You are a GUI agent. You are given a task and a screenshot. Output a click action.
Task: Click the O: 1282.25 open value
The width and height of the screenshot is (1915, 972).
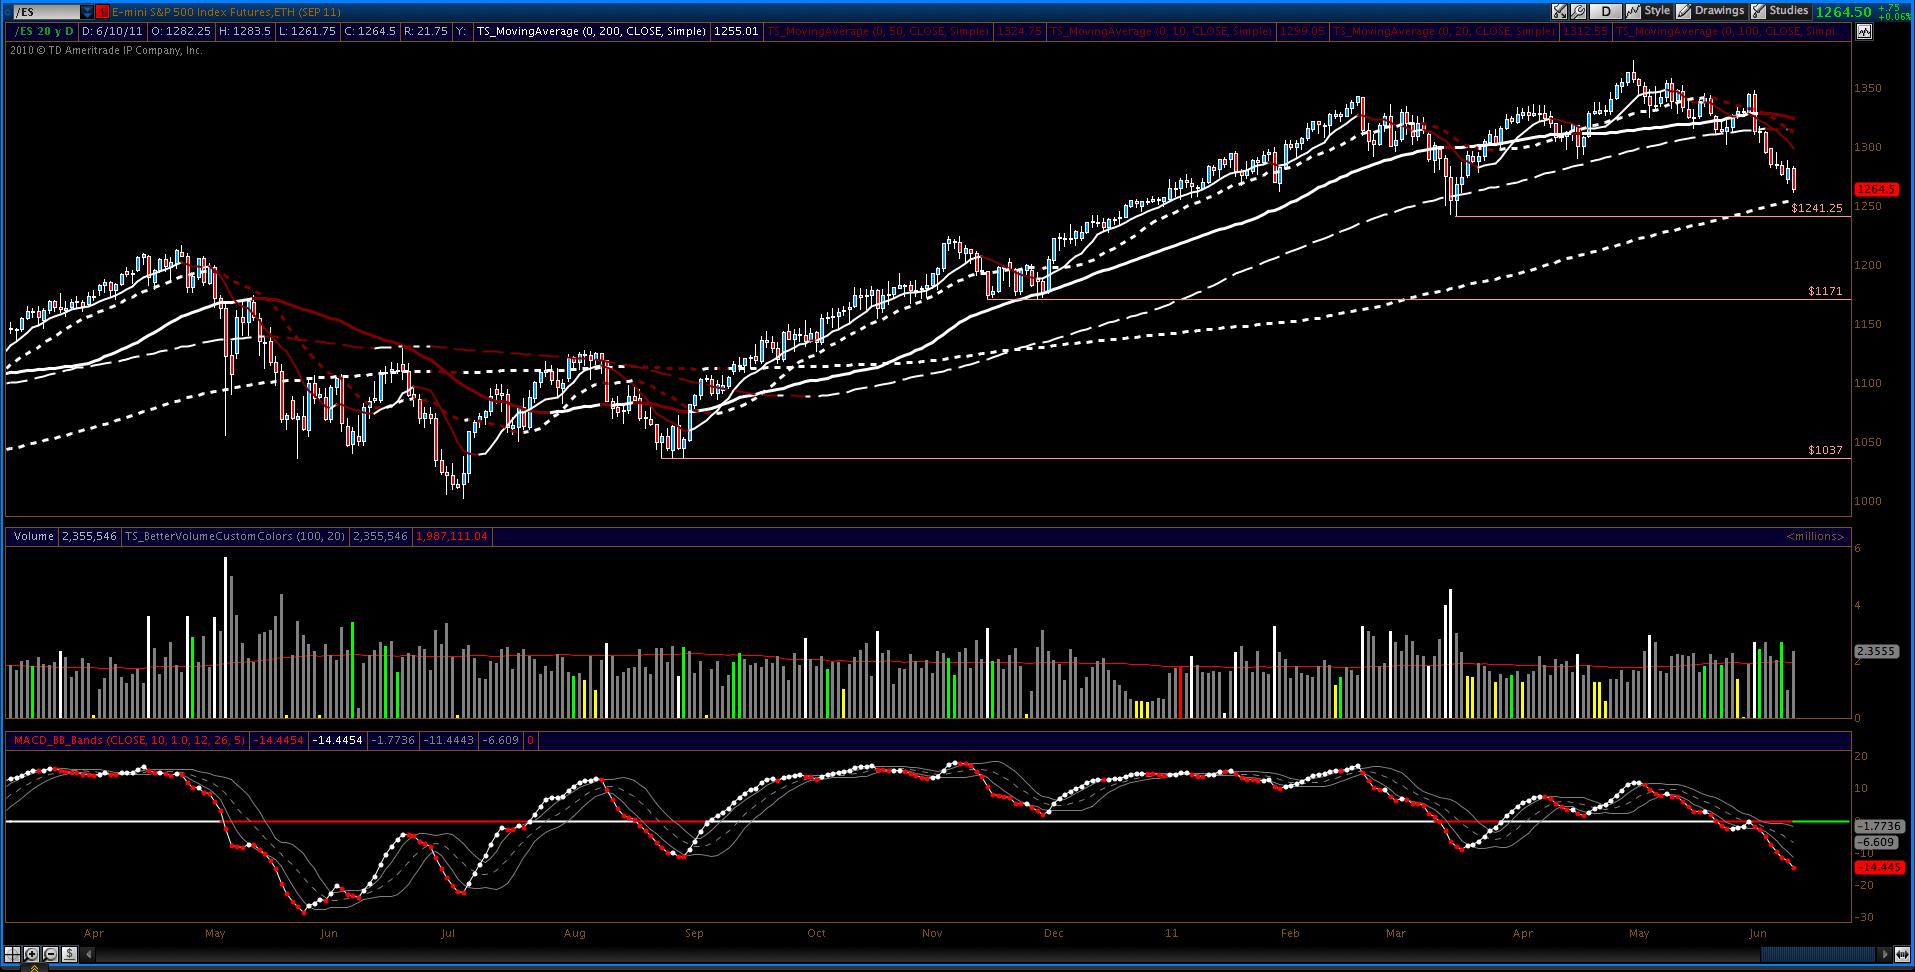click(181, 32)
